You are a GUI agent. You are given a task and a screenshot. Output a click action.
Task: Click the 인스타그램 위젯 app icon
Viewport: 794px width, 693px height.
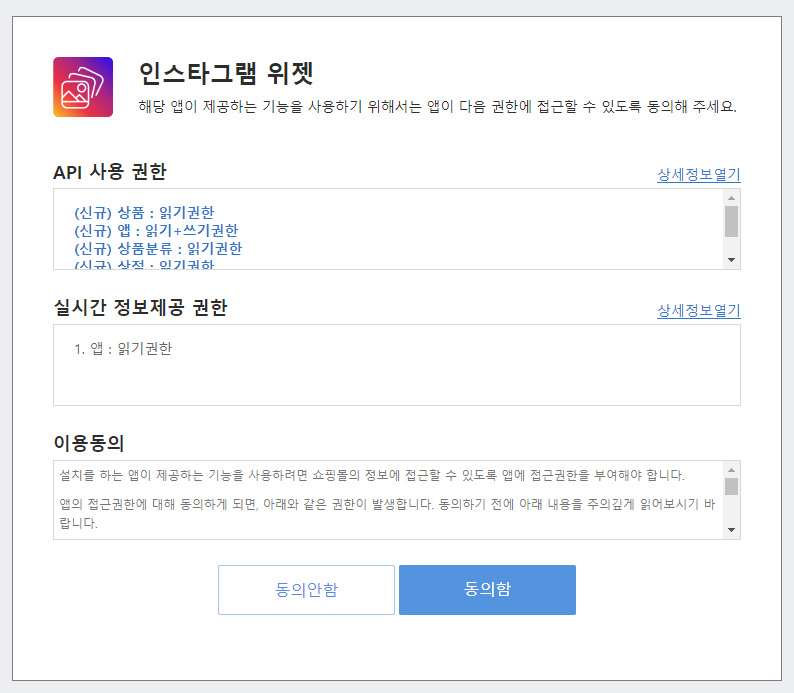[83, 87]
